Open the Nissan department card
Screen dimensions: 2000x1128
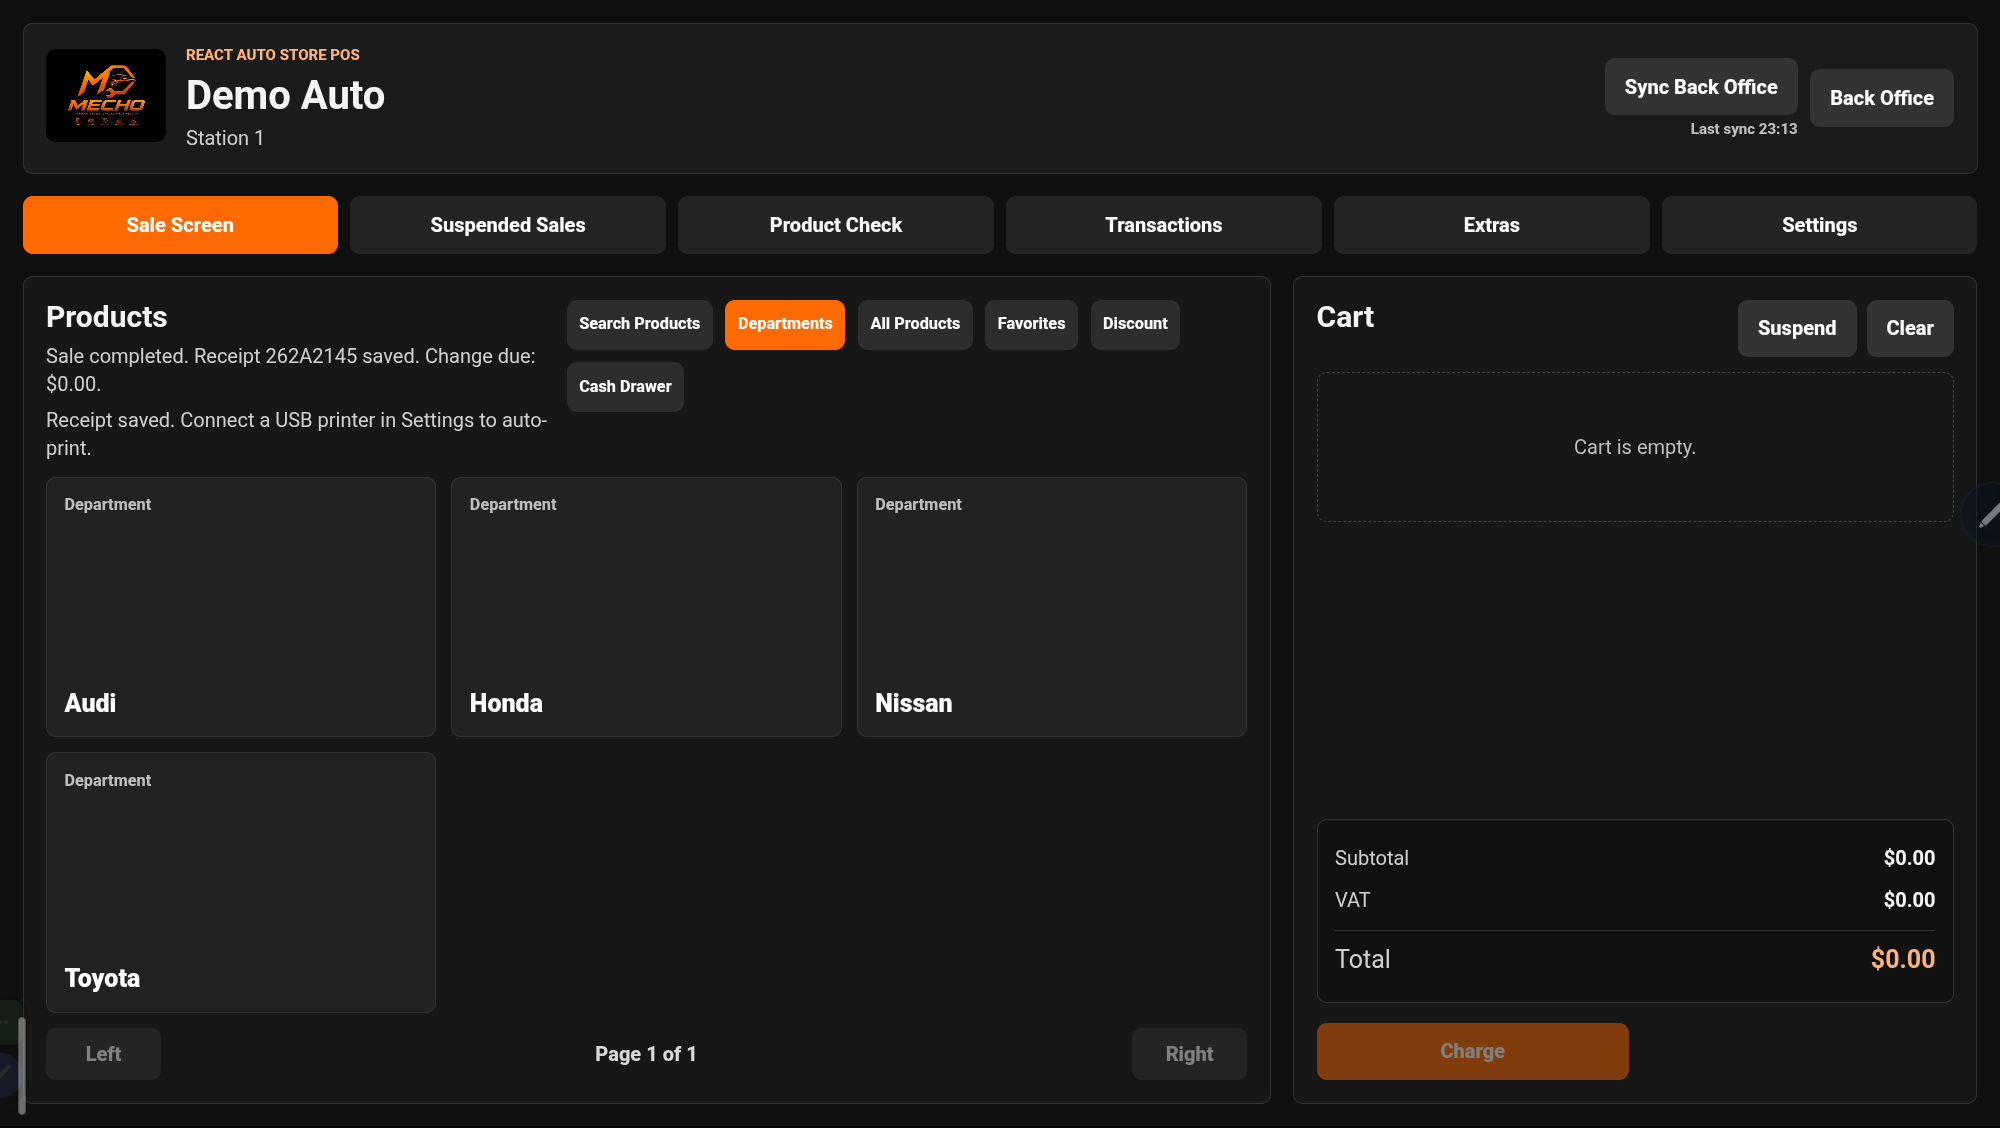pos(1052,607)
